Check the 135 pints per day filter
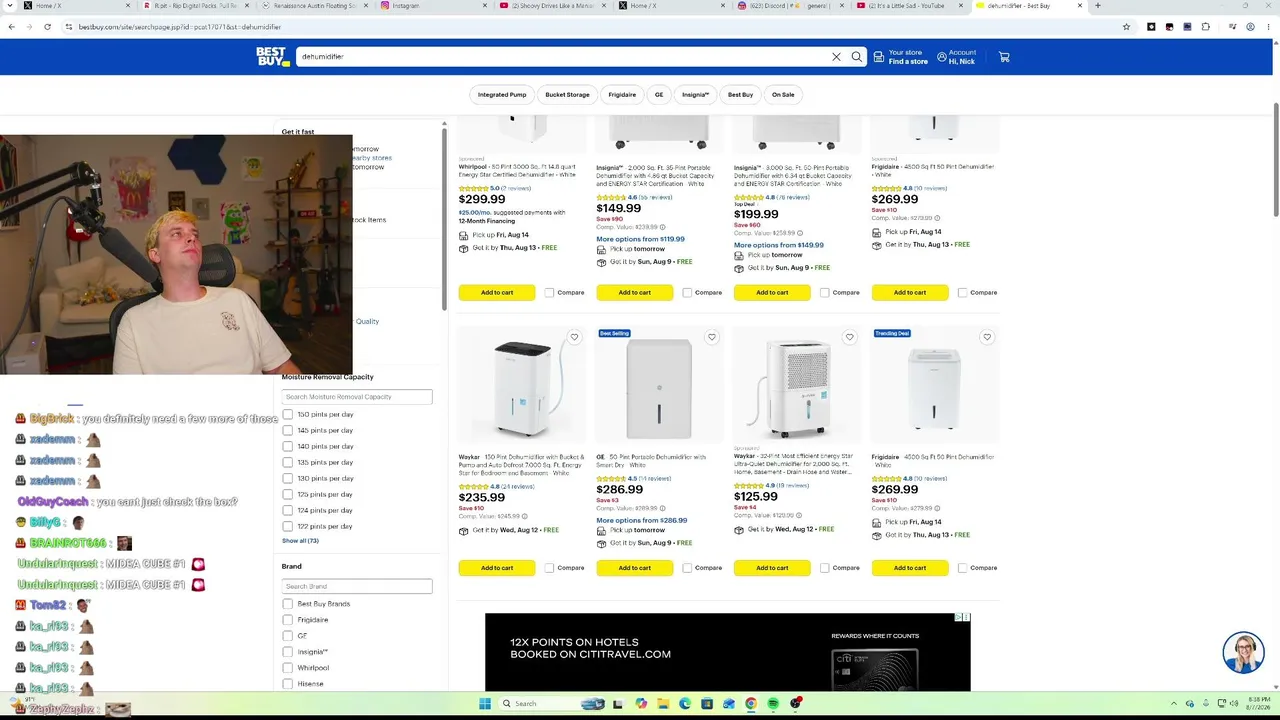 [288, 462]
